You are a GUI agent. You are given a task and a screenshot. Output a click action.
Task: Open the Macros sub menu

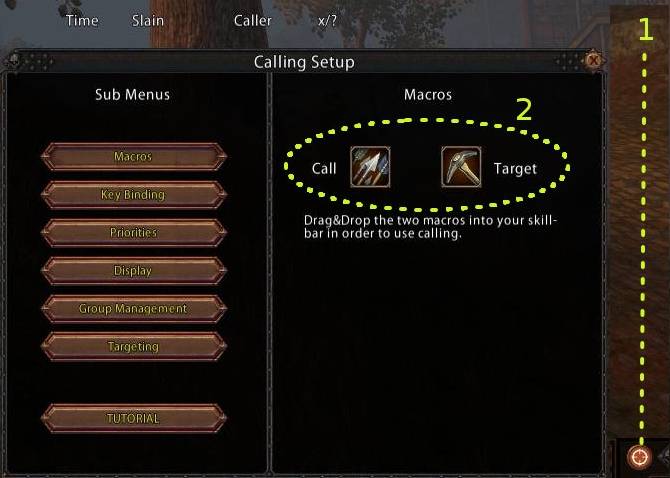pos(133,156)
